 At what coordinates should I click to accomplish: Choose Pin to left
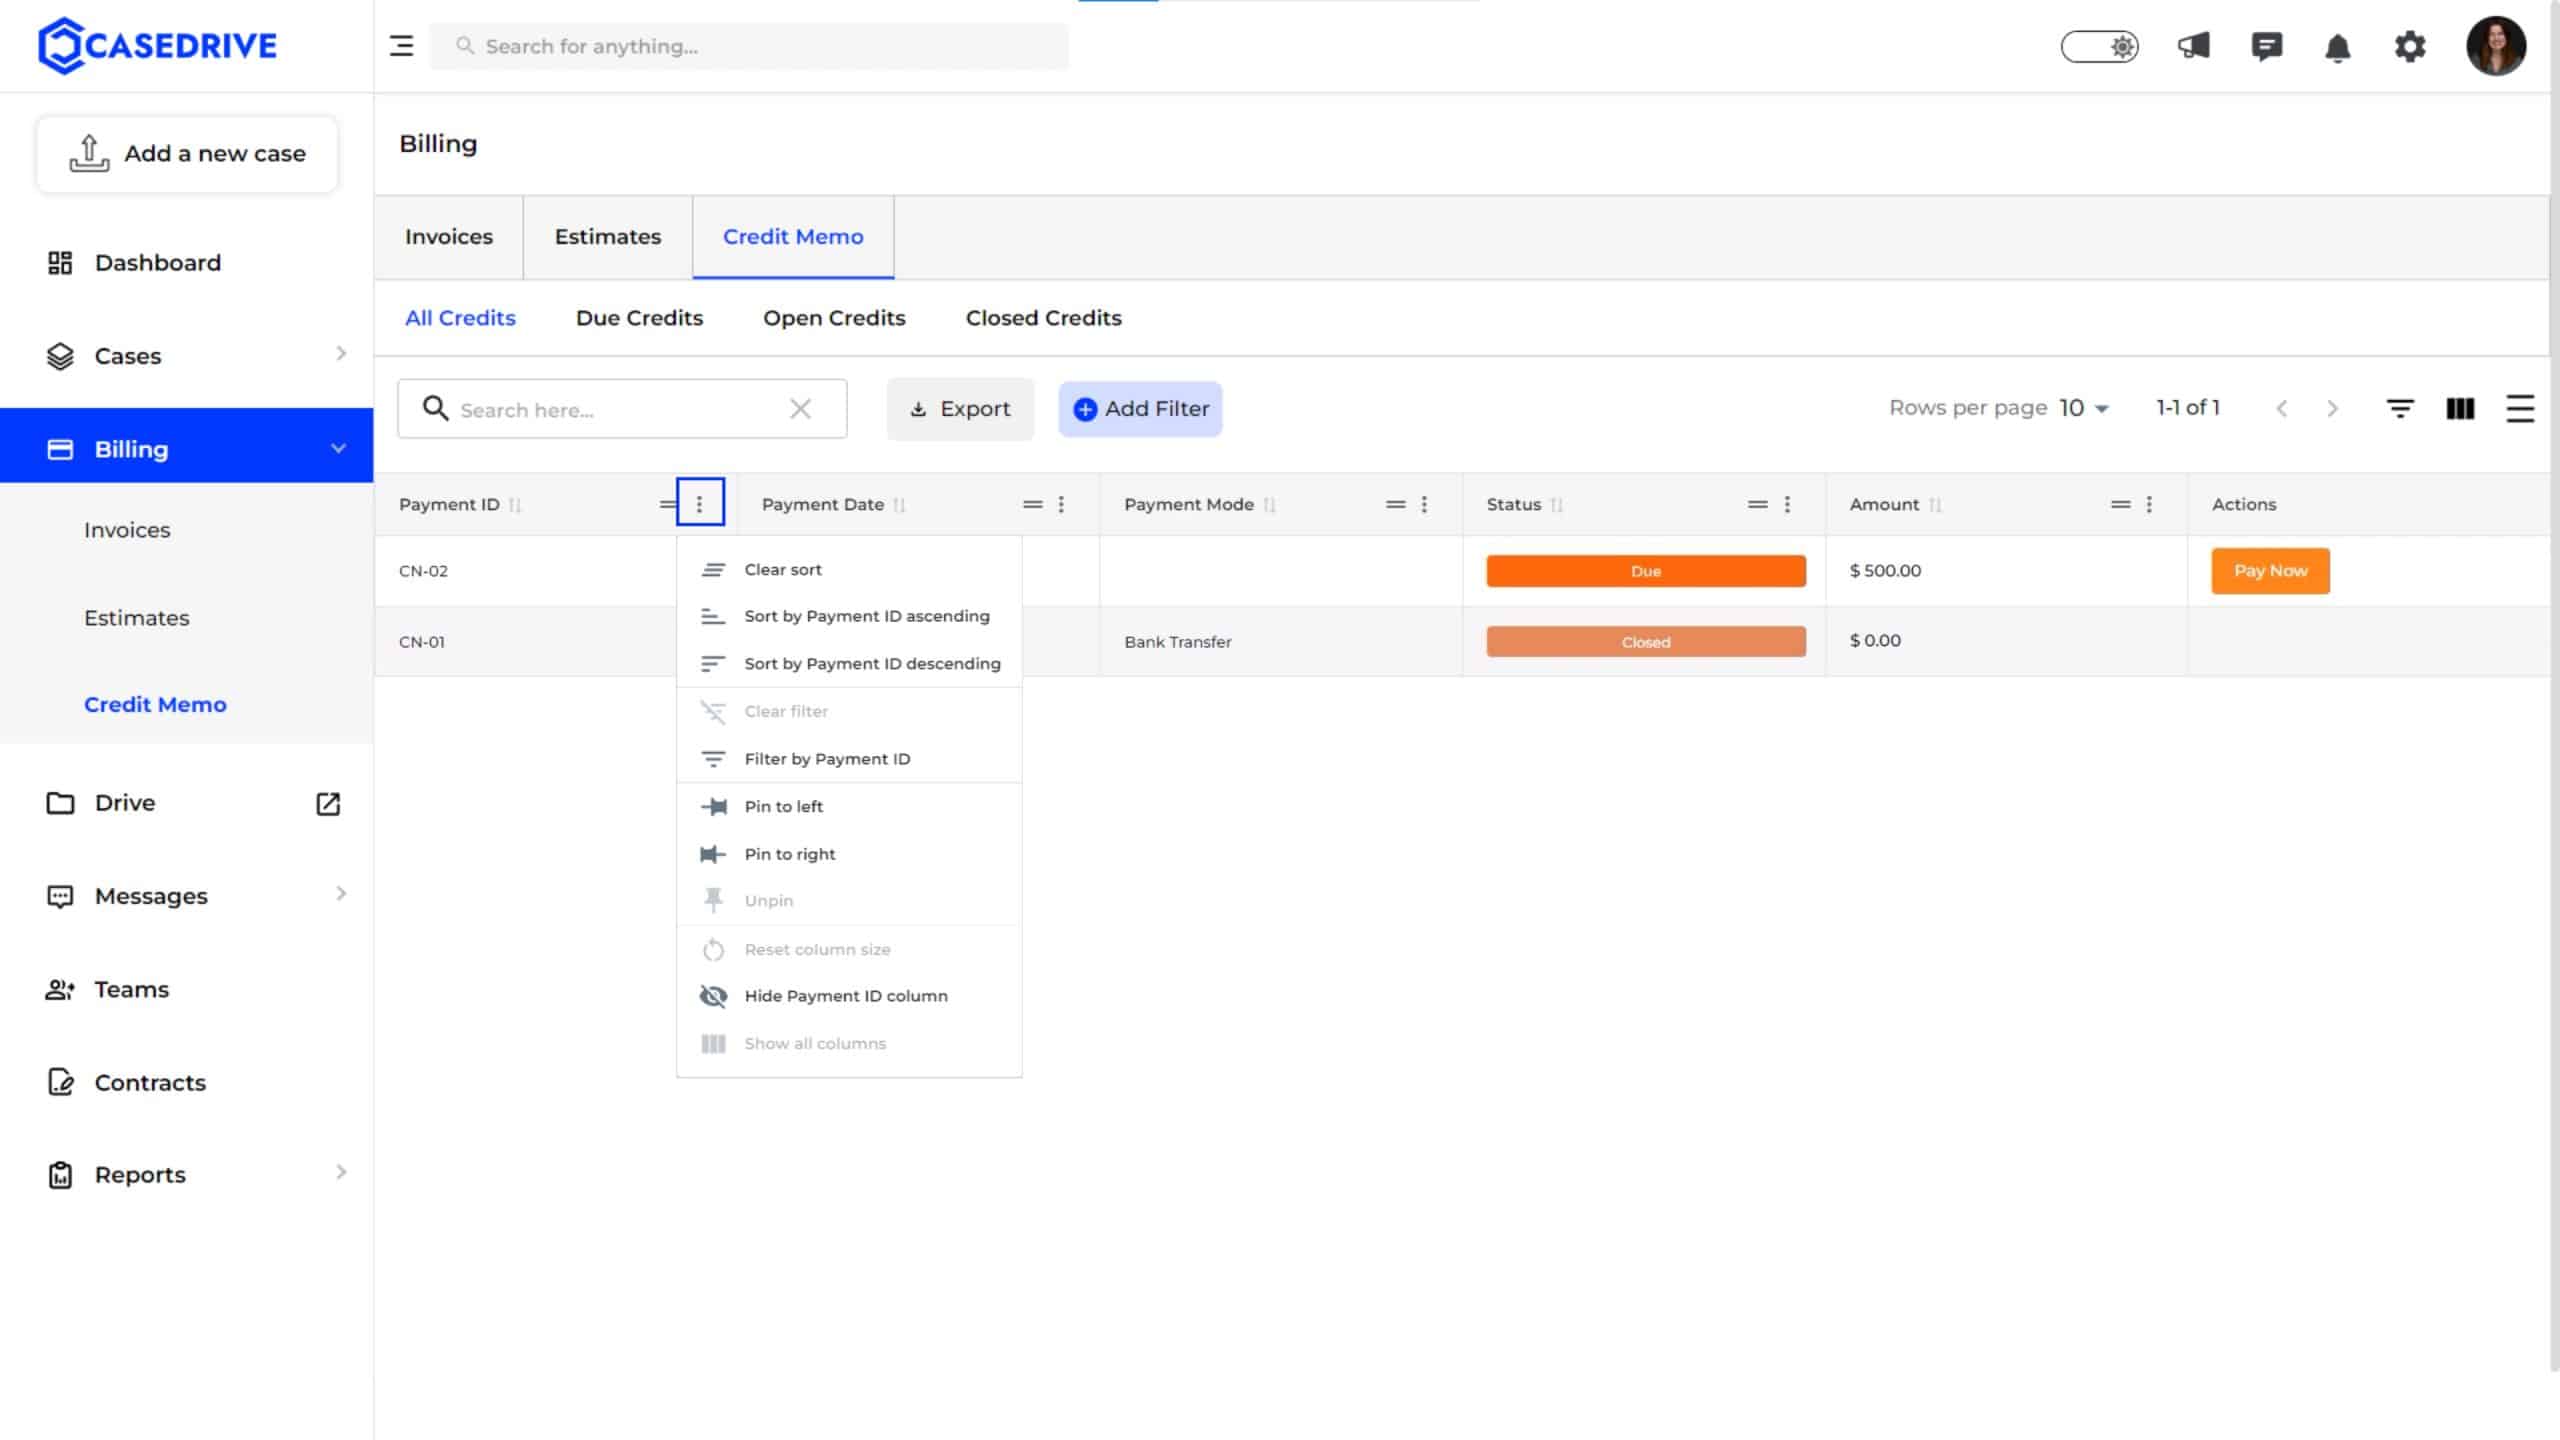click(849, 806)
